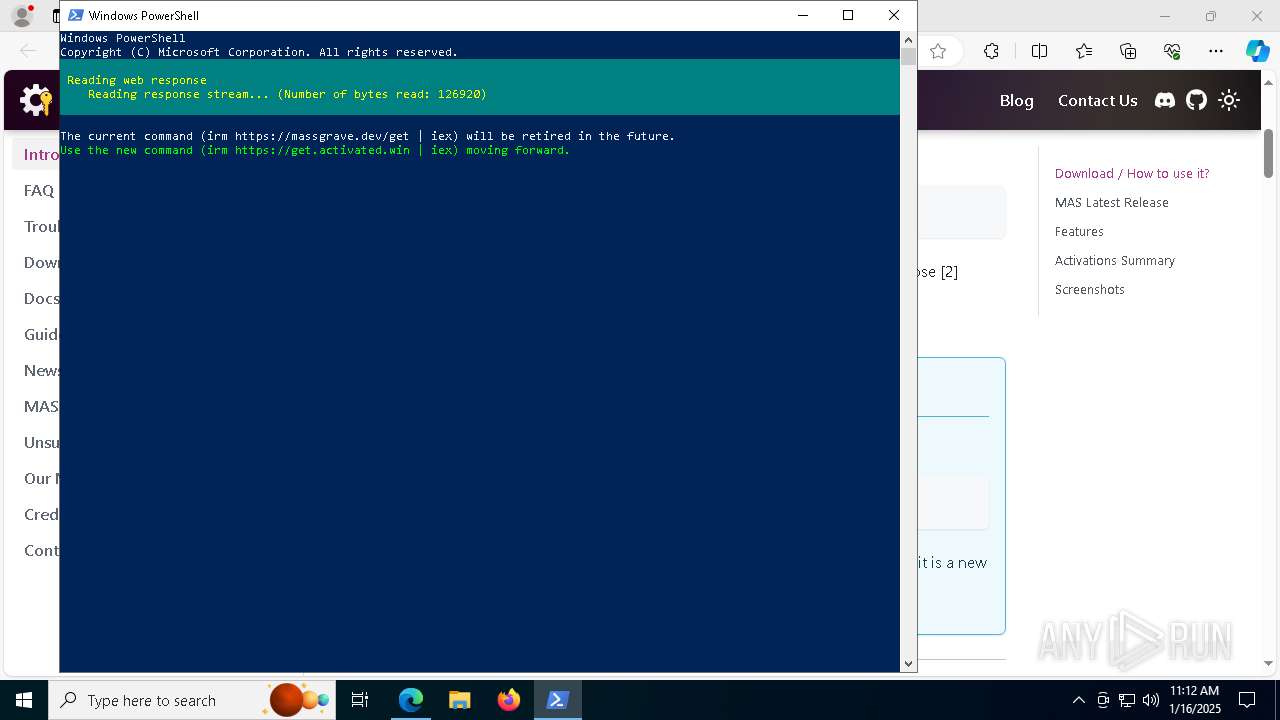Open the Copilot icon in Edge
Image resolution: width=1280 pixels, height=720 pixels.
(1257, 51)
